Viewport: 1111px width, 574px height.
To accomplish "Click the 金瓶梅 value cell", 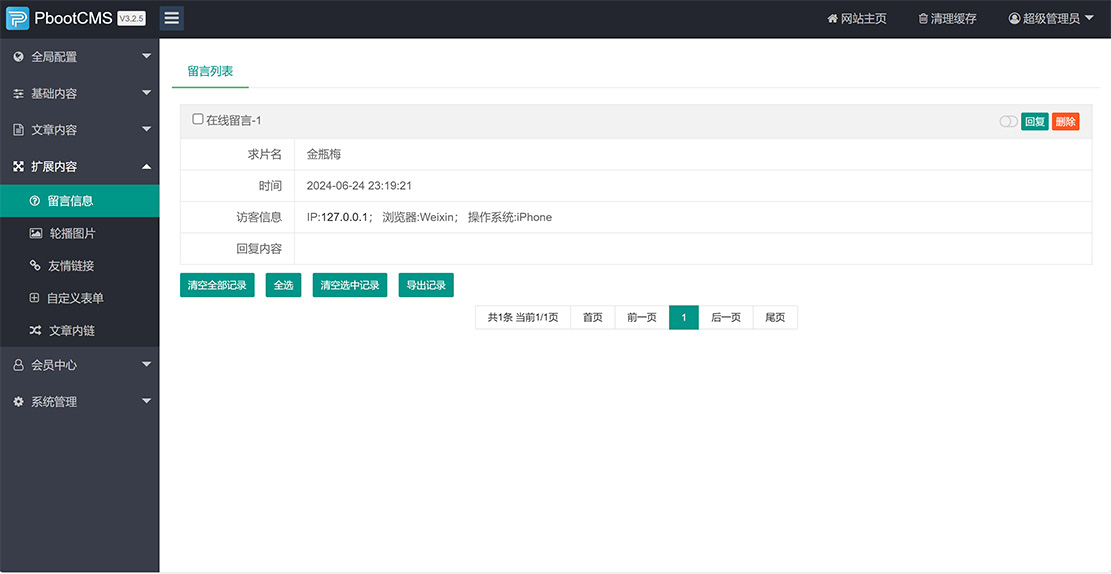I will click(x=693, y=154).
